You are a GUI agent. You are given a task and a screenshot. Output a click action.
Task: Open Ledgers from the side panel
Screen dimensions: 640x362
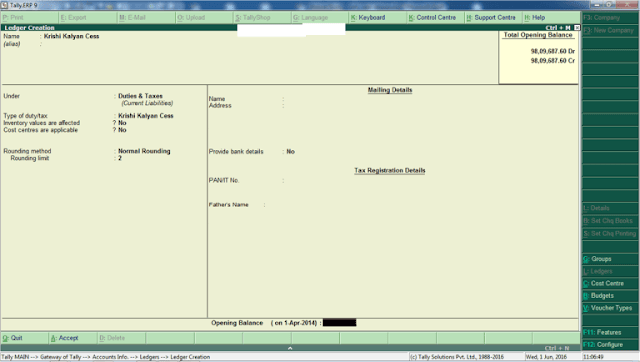610,271
